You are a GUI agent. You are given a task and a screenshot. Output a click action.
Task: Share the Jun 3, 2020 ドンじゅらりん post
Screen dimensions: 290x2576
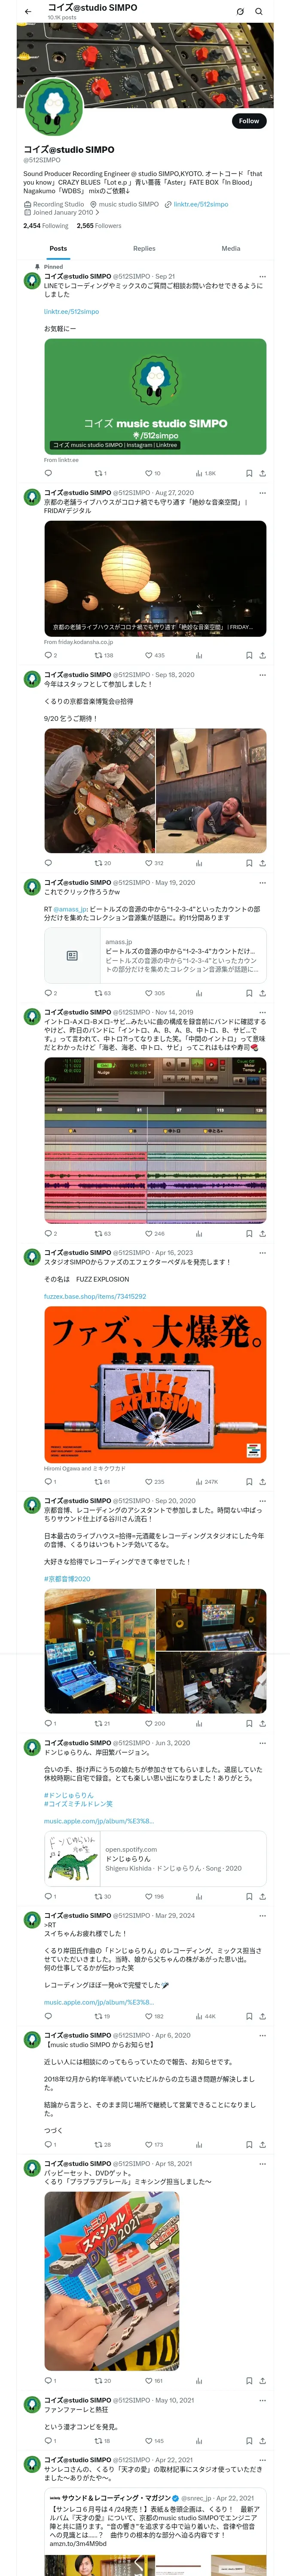(x=262, y=1896)
